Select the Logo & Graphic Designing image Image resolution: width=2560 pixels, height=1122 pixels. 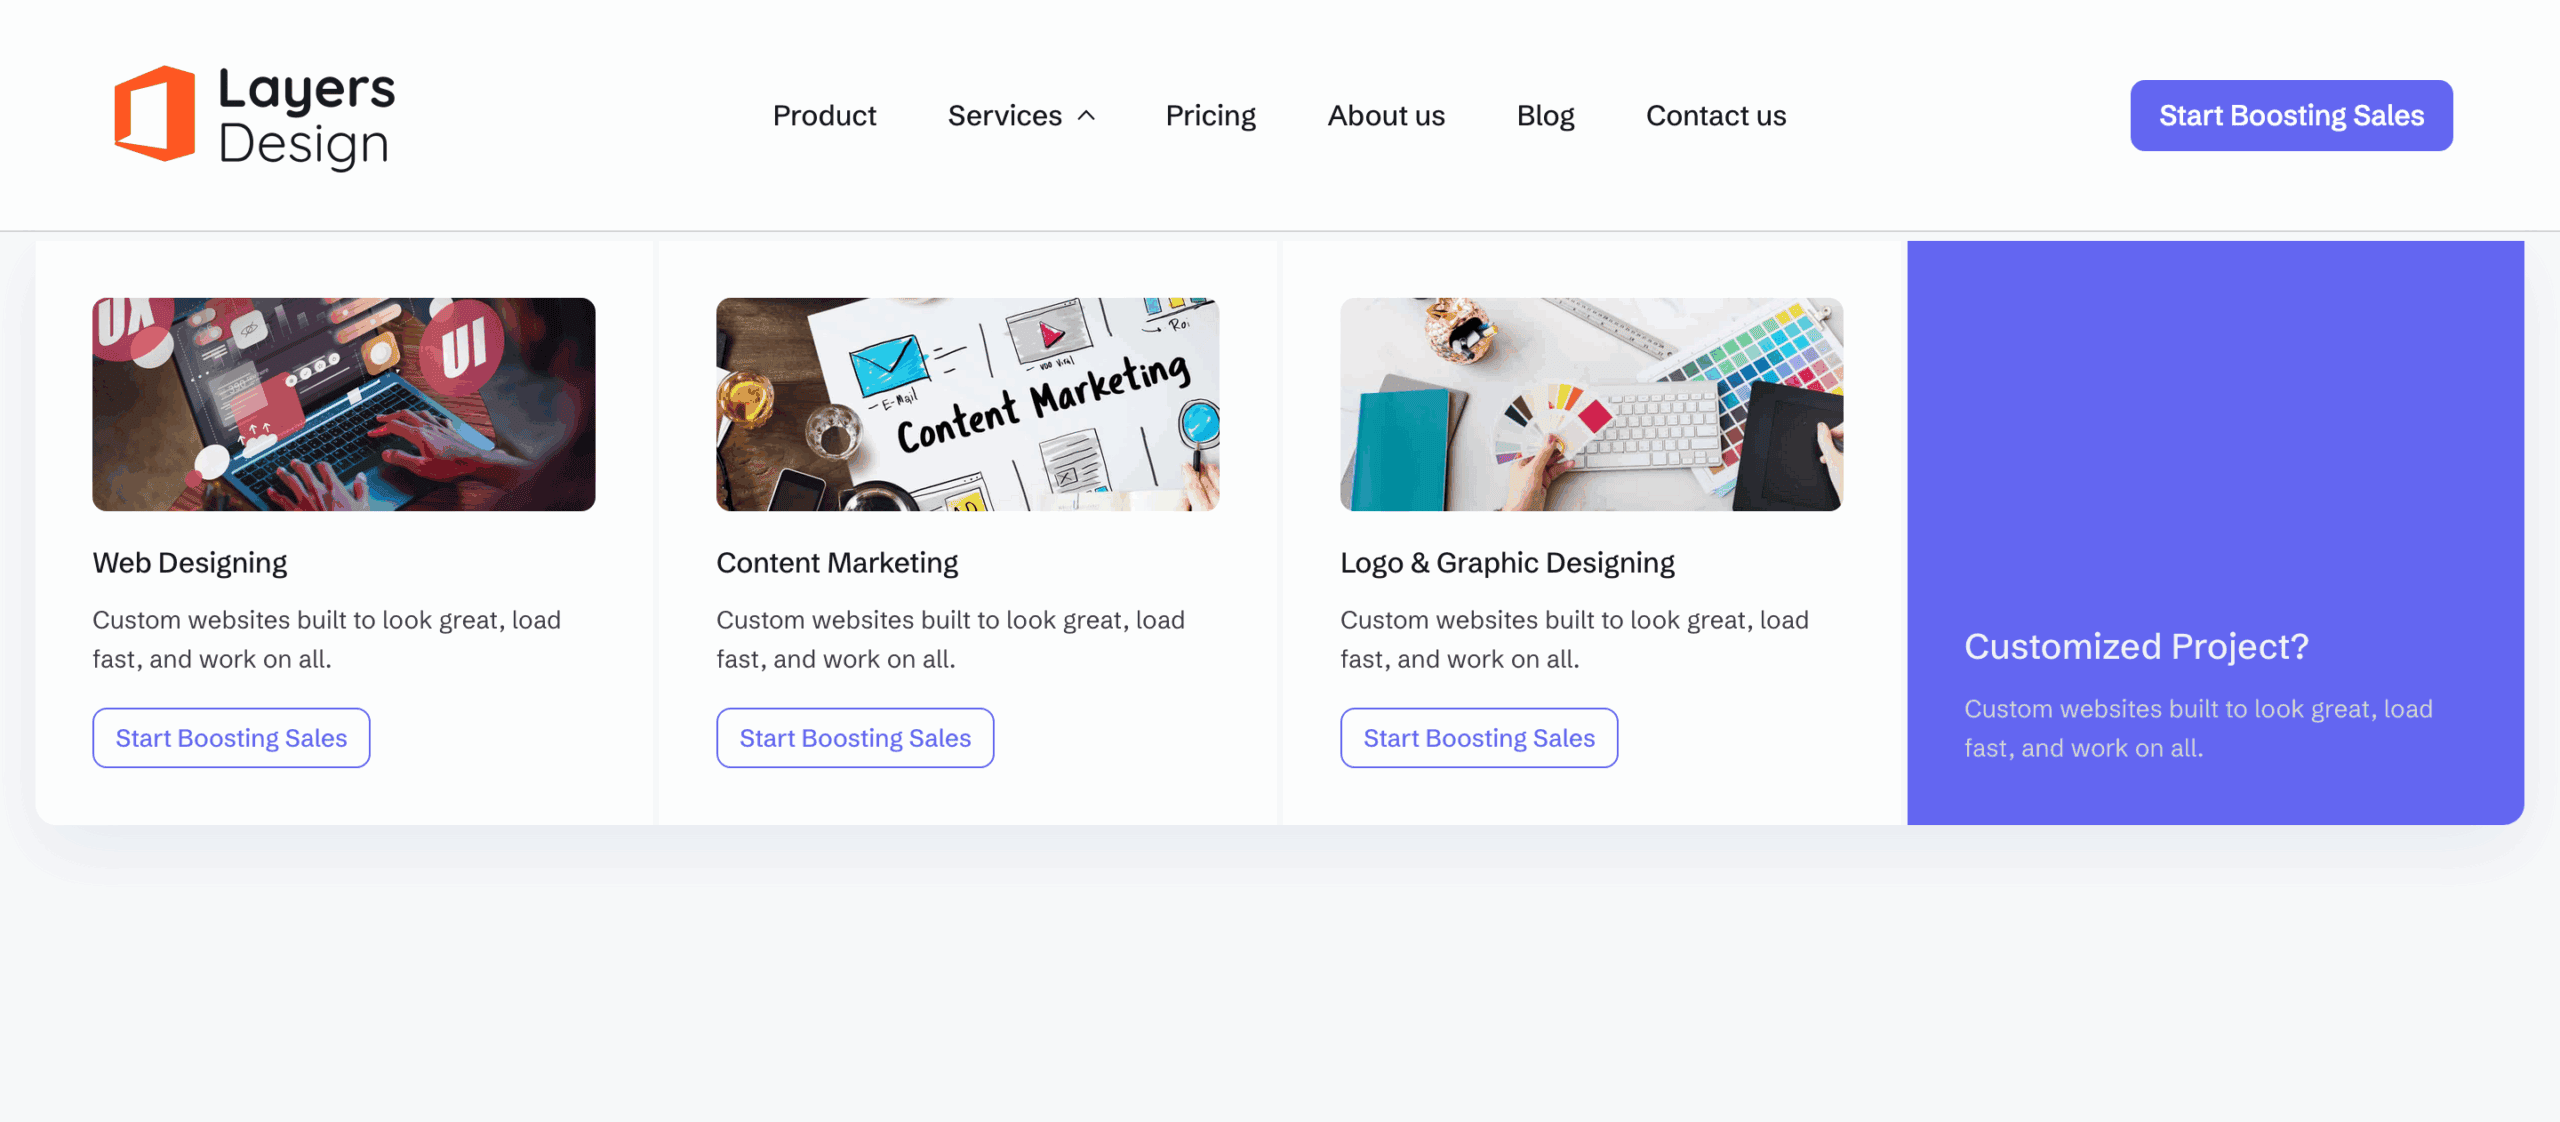[x=1591, y=404]
